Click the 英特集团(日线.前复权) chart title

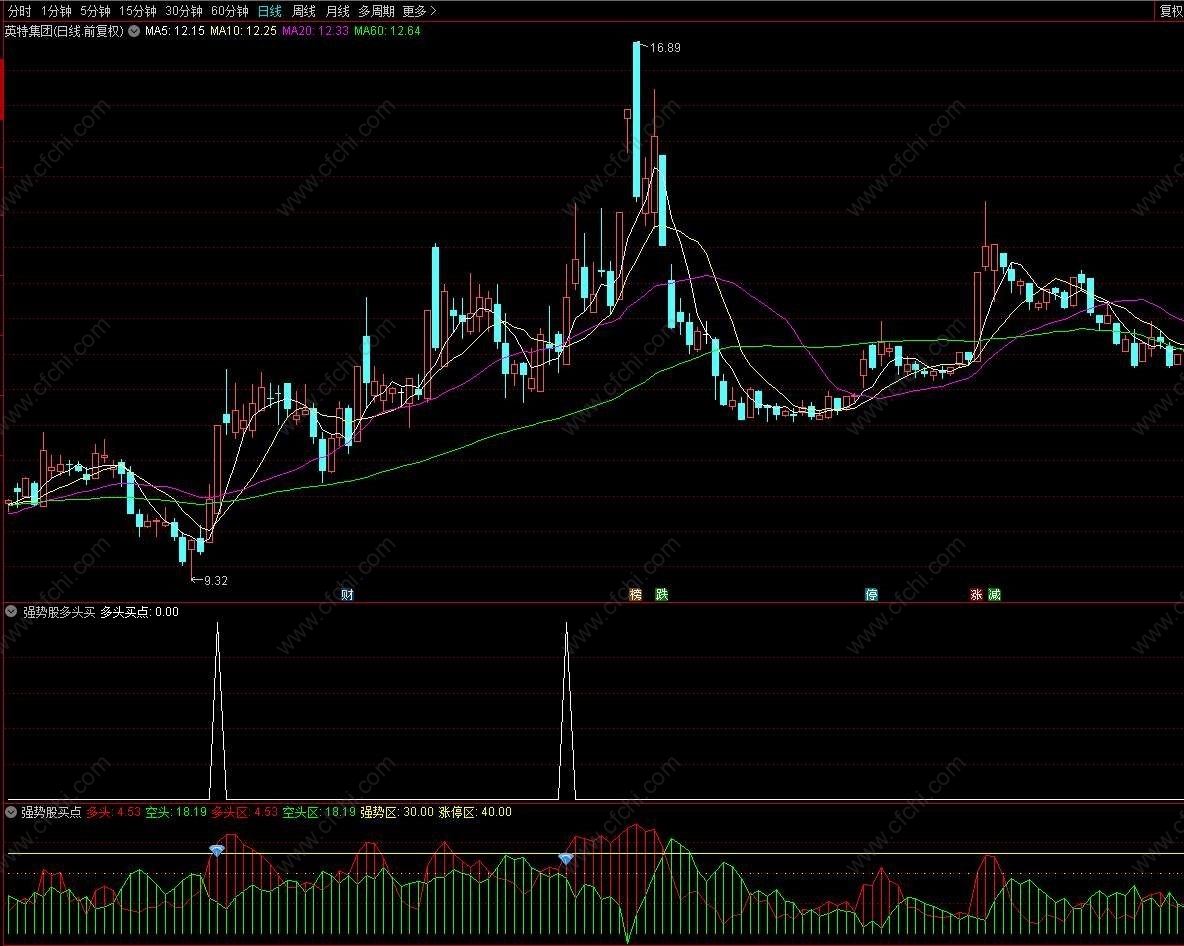pyautogui.click(x=63, y=31)
